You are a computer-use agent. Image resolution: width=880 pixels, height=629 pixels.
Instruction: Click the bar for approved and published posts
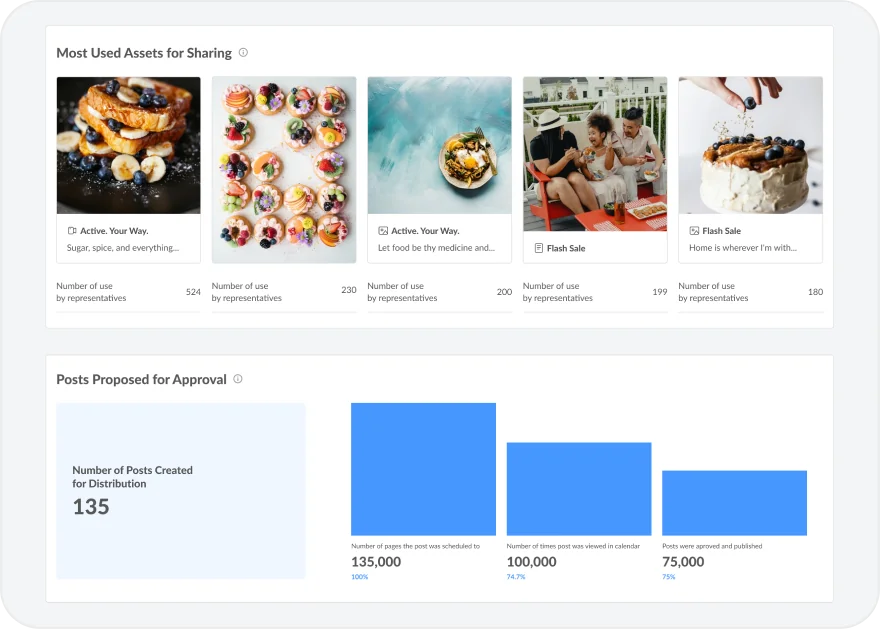click(734, 503)
